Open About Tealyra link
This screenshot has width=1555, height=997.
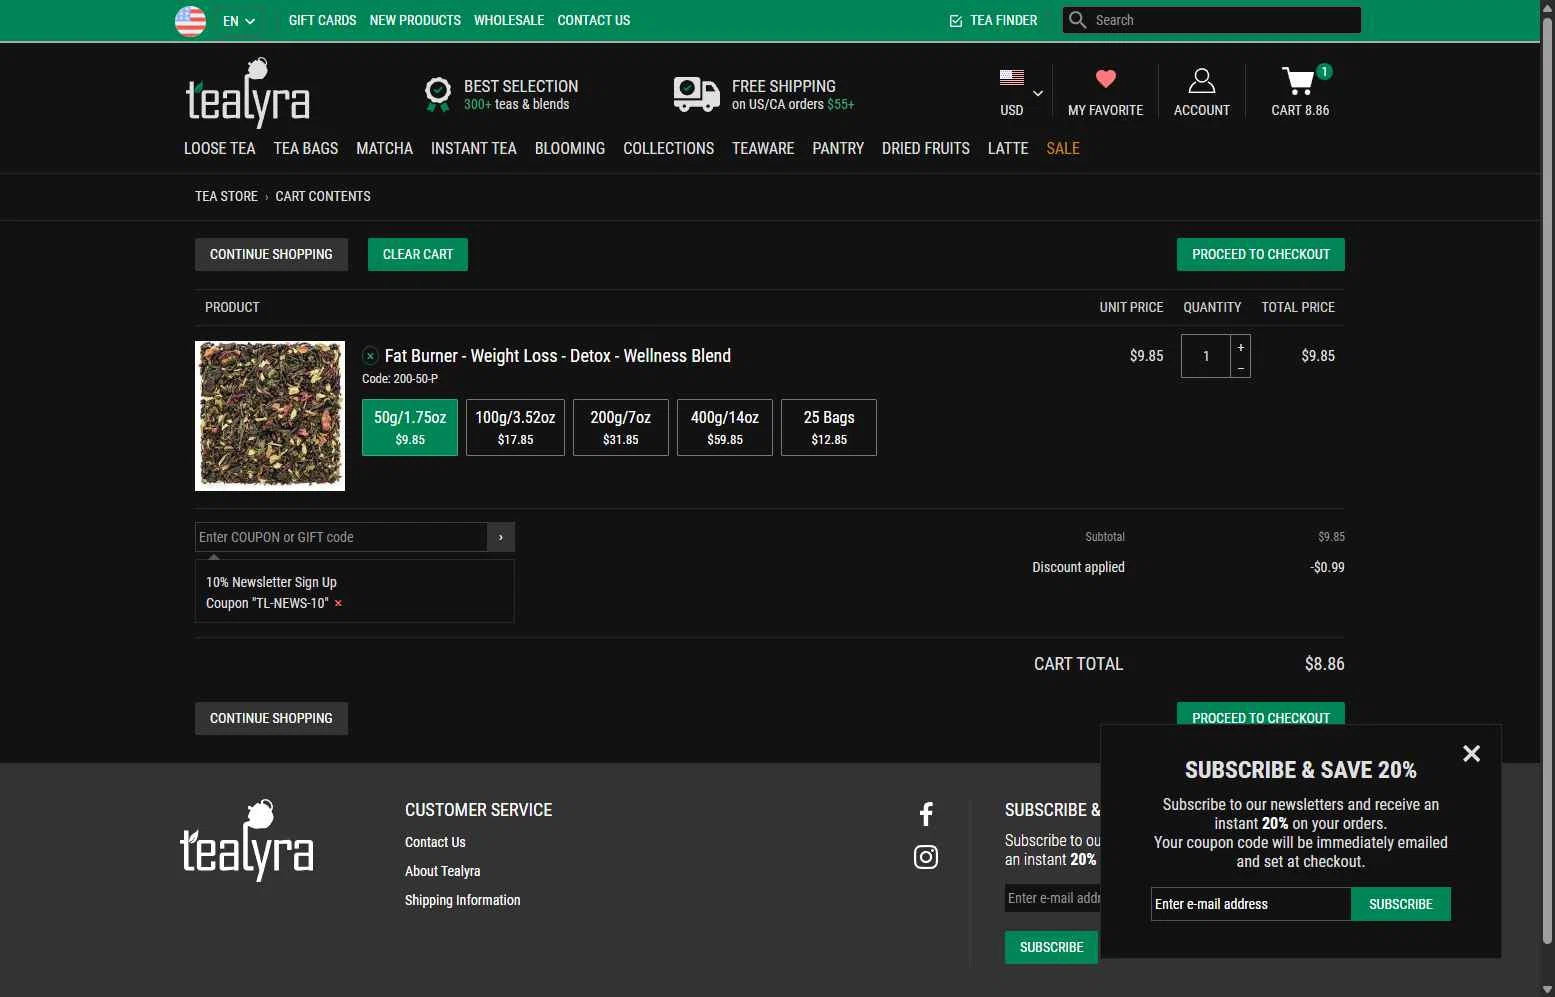point(442,871)
